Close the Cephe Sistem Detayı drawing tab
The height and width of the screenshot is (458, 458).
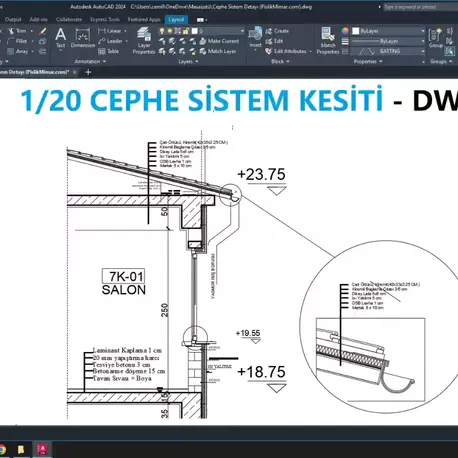coord(75,72)
